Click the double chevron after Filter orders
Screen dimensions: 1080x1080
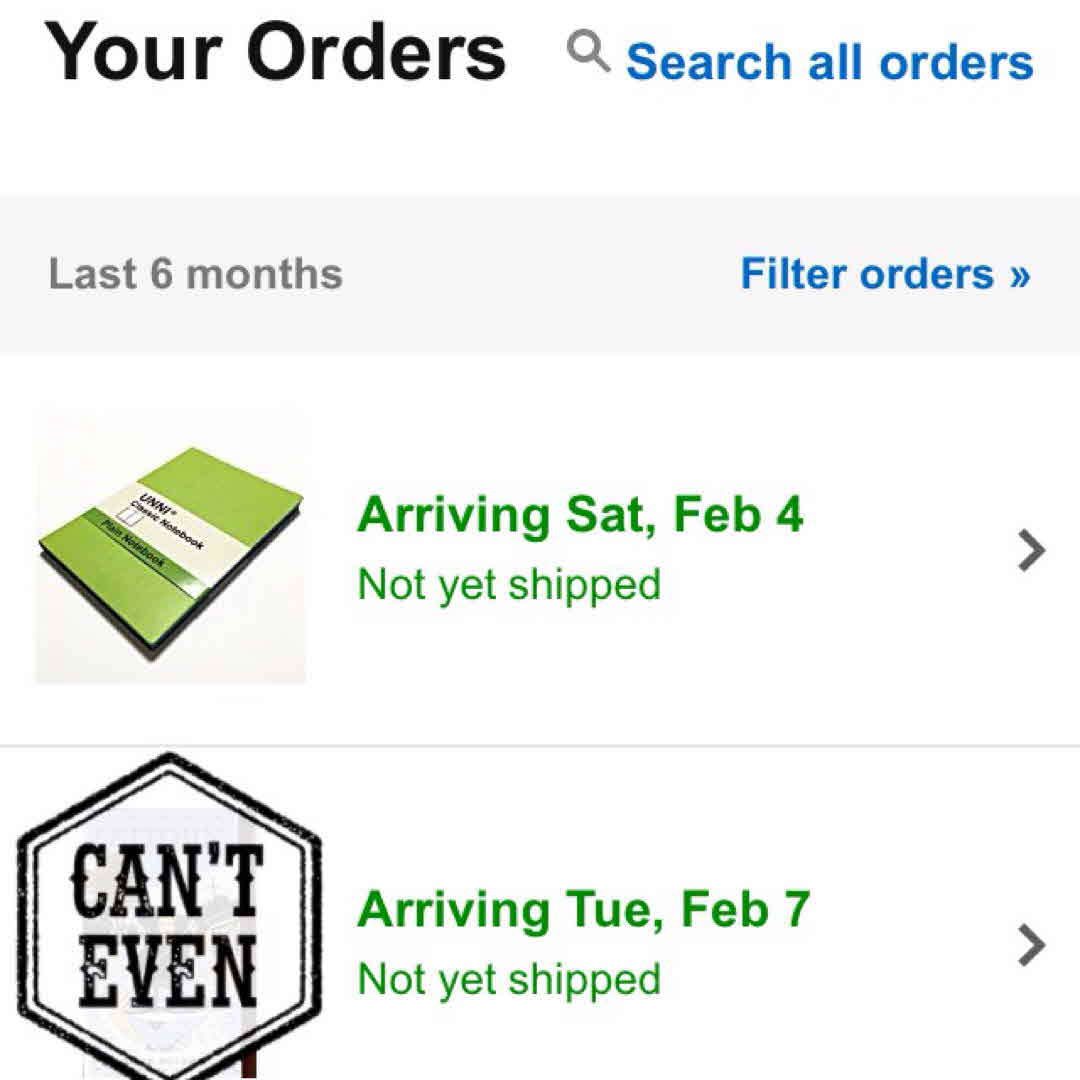point(1019,275)
